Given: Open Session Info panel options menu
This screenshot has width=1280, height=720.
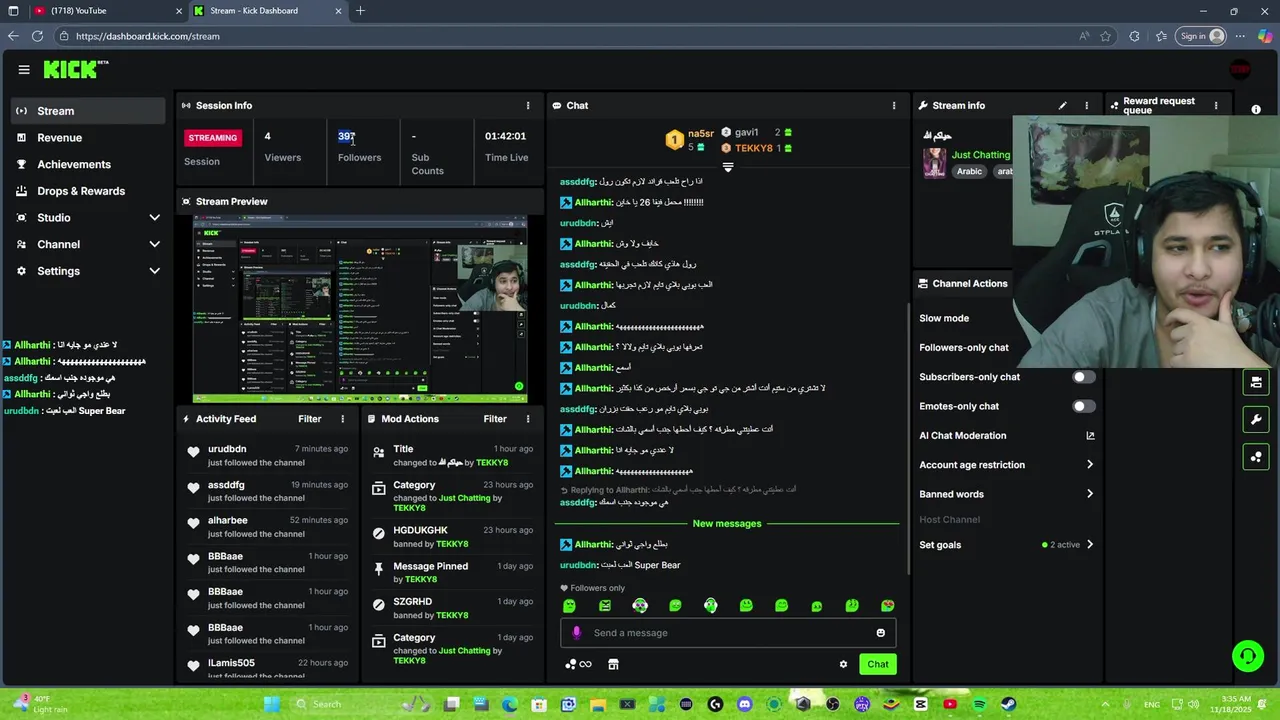Looking at the screenshot, I should [x=528, y=105].
